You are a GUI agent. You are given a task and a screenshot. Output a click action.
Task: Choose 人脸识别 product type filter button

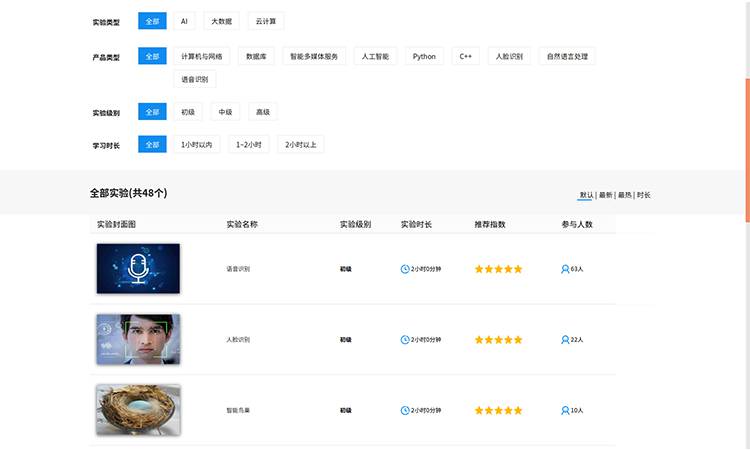509,56
